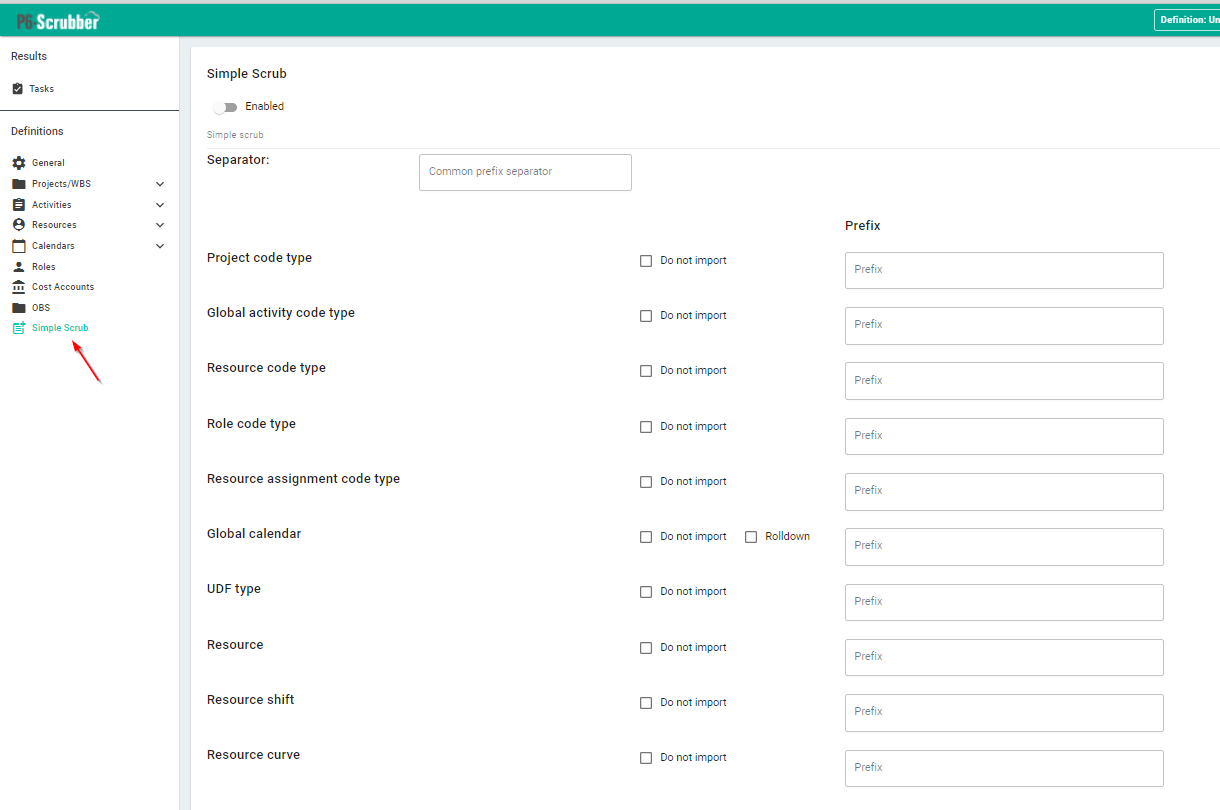Click the Cost Accounts bank icon
Viewport: 1220px width, 810px height.
tap(18, 287)
